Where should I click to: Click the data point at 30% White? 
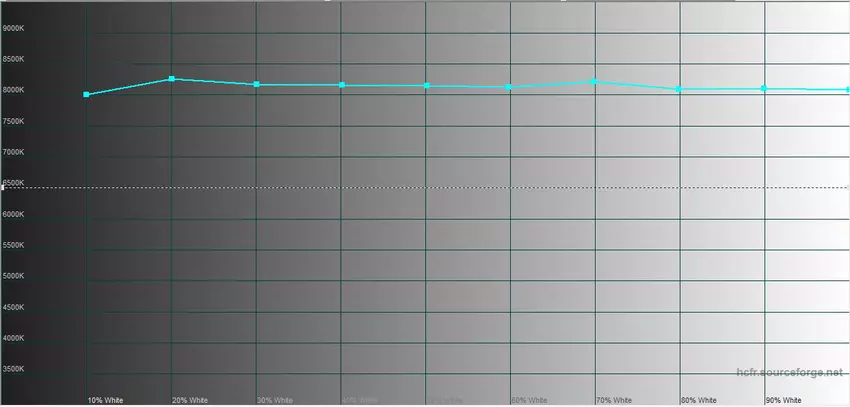coord(257,85)
